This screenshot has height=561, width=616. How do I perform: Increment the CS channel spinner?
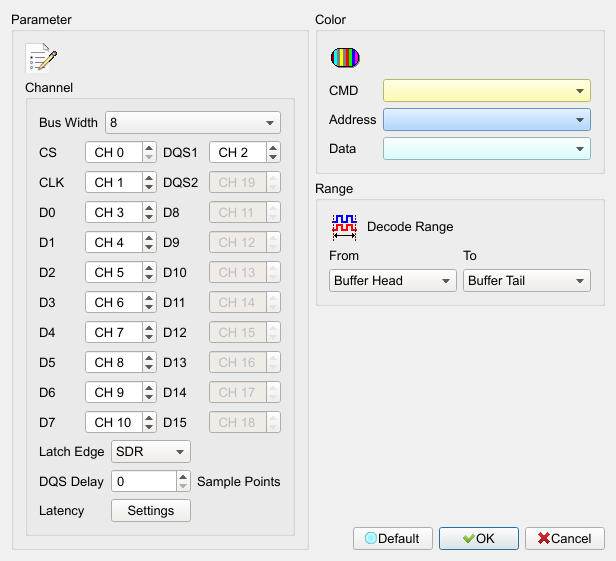pyautogui.click(x=149, y=148)
